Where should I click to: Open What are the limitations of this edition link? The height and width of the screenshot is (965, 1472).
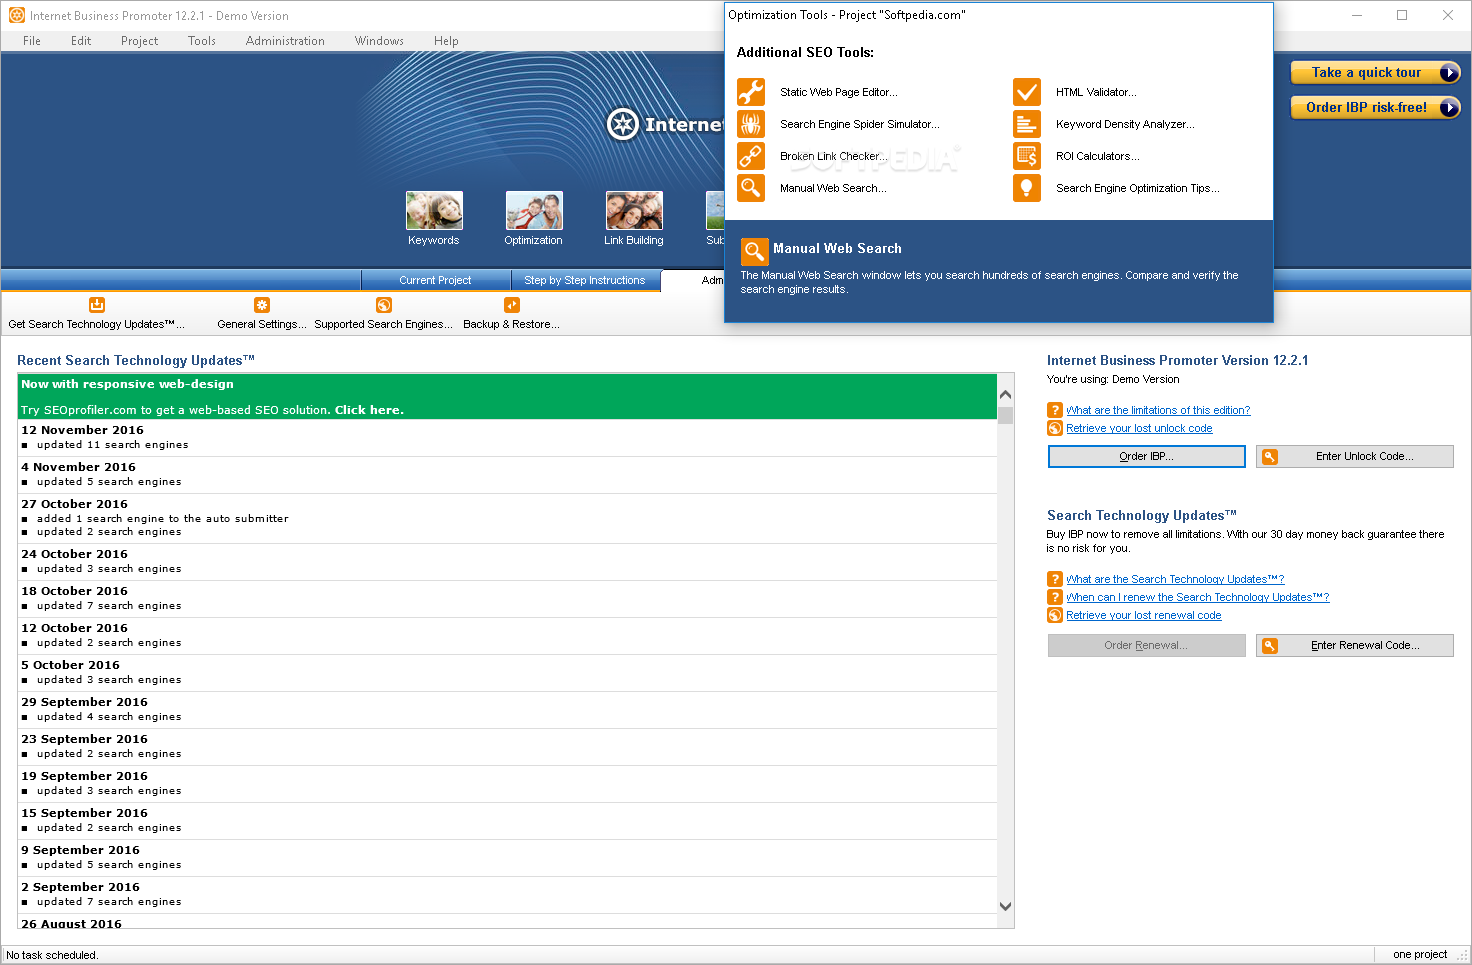point(1158,410)
